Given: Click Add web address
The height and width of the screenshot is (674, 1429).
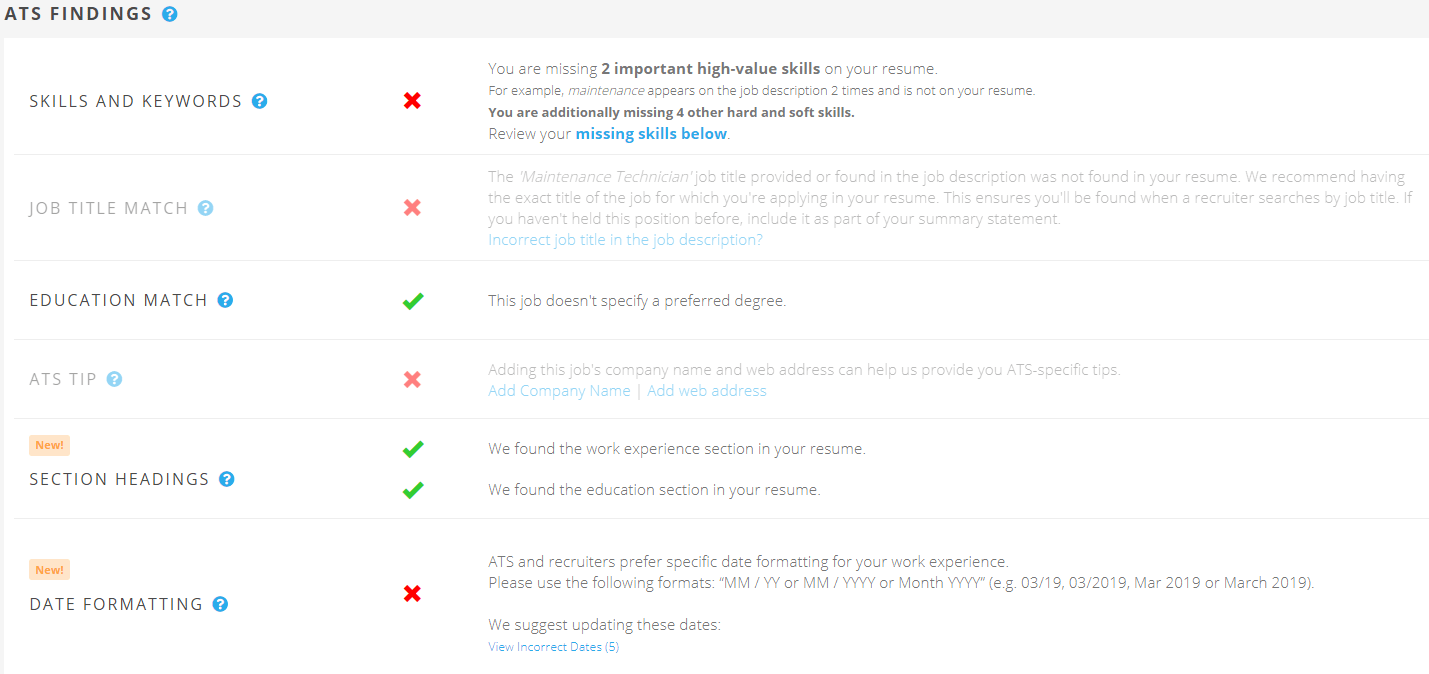Looking at the screenshot, I should click(707, 391).
